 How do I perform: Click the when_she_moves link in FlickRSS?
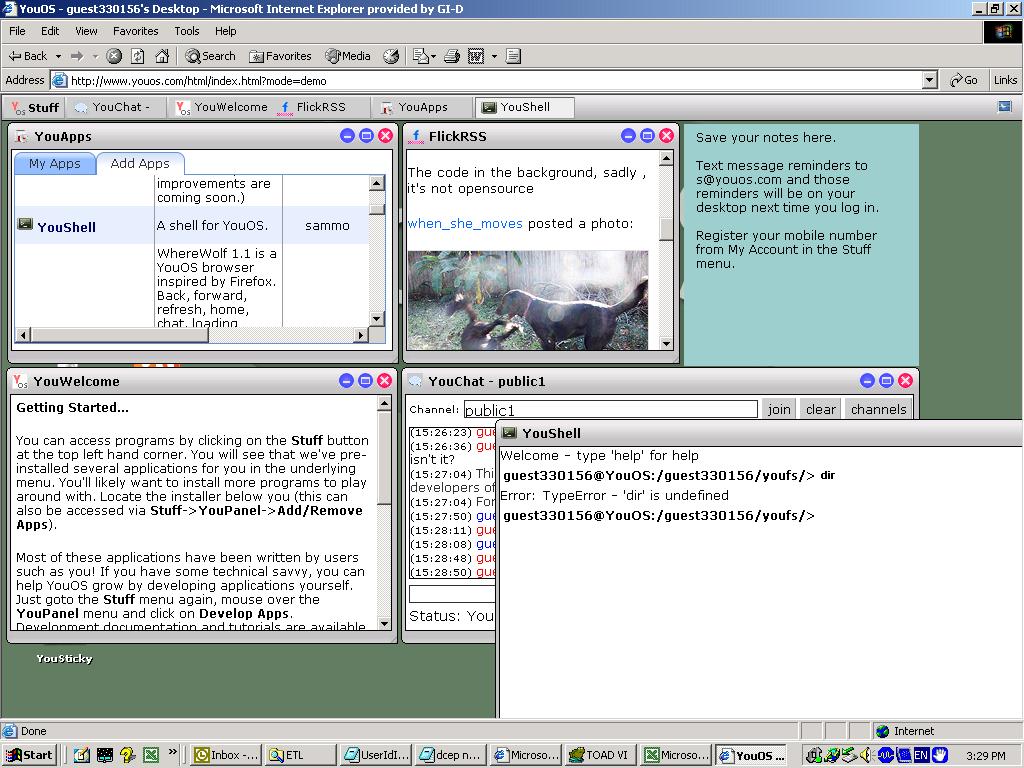[x=465, y=223]
